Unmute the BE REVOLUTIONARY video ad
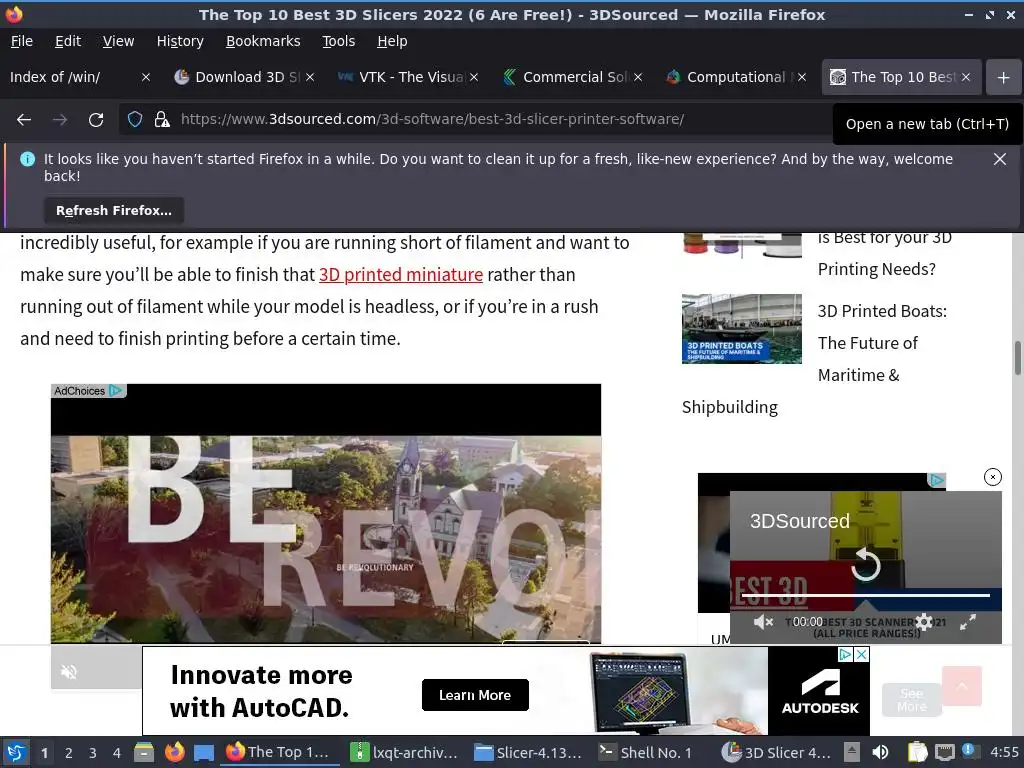The height and width of the screenshot is (768, 1024). point(69,671)
